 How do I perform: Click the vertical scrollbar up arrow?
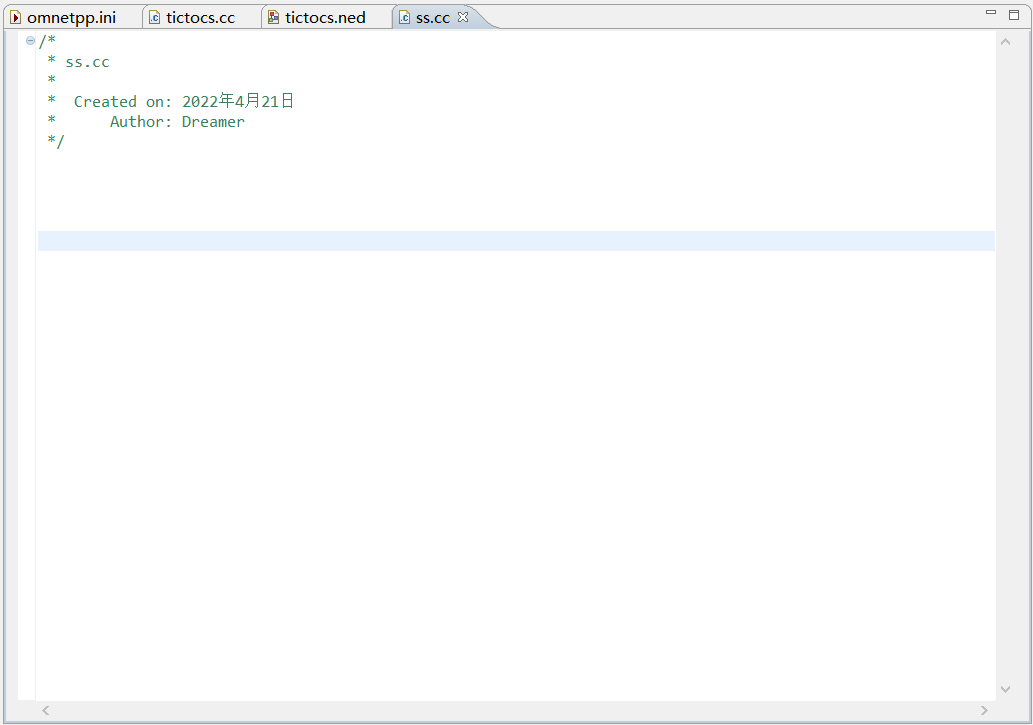pos(1005,42)
